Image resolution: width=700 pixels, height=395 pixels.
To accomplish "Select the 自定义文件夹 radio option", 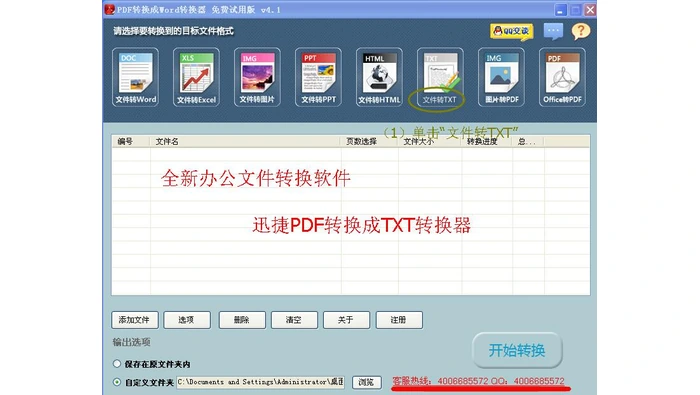I will [117, 382].
